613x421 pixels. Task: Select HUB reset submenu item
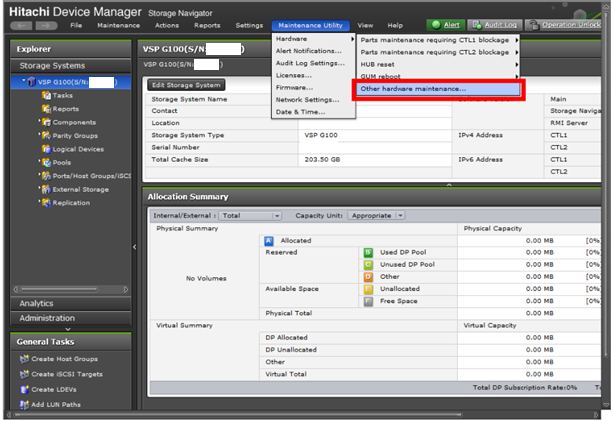tap(438, 64)
